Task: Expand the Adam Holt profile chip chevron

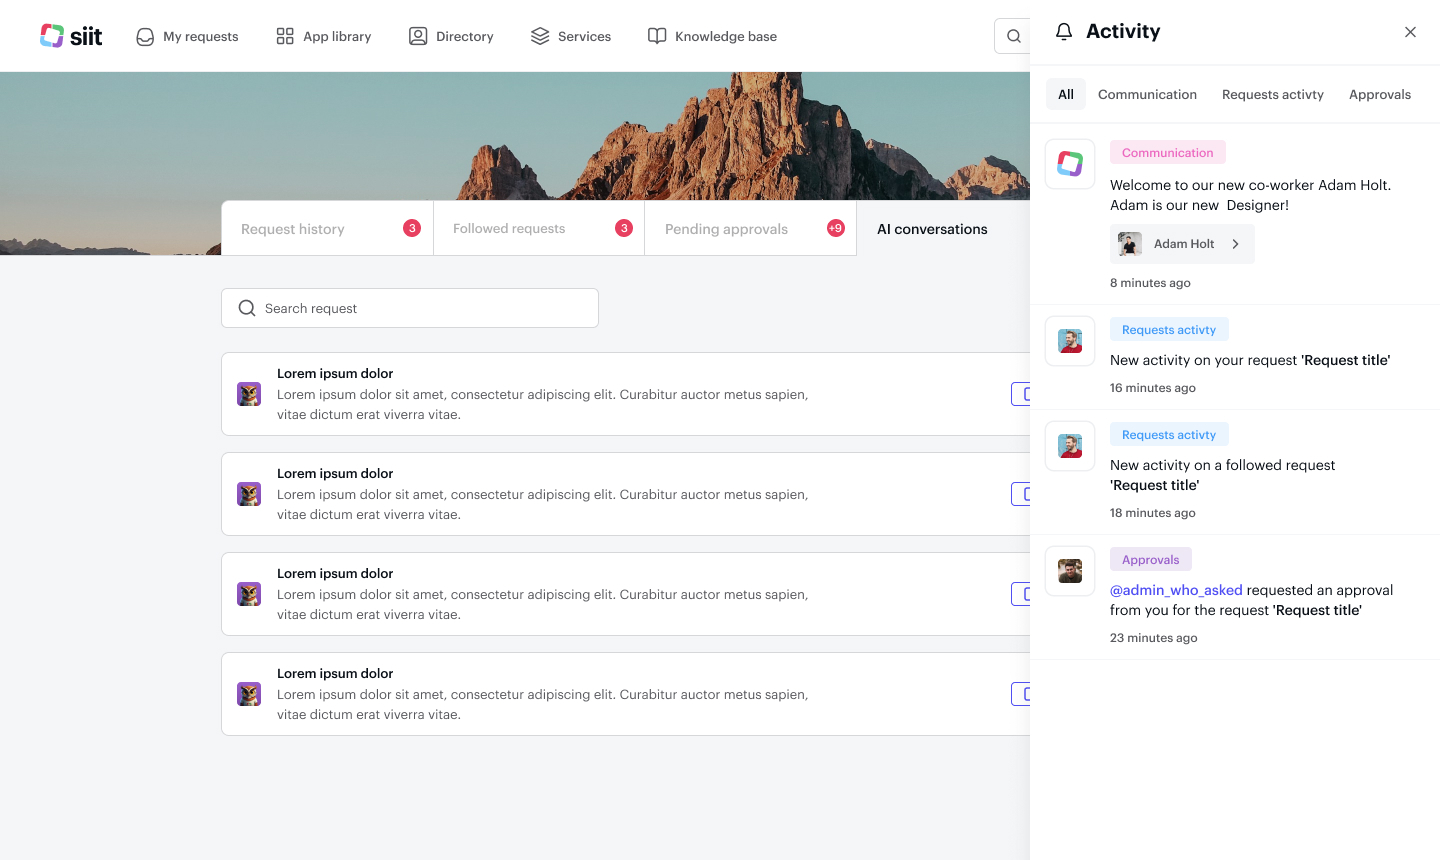Action: (x=1236, y=244)
